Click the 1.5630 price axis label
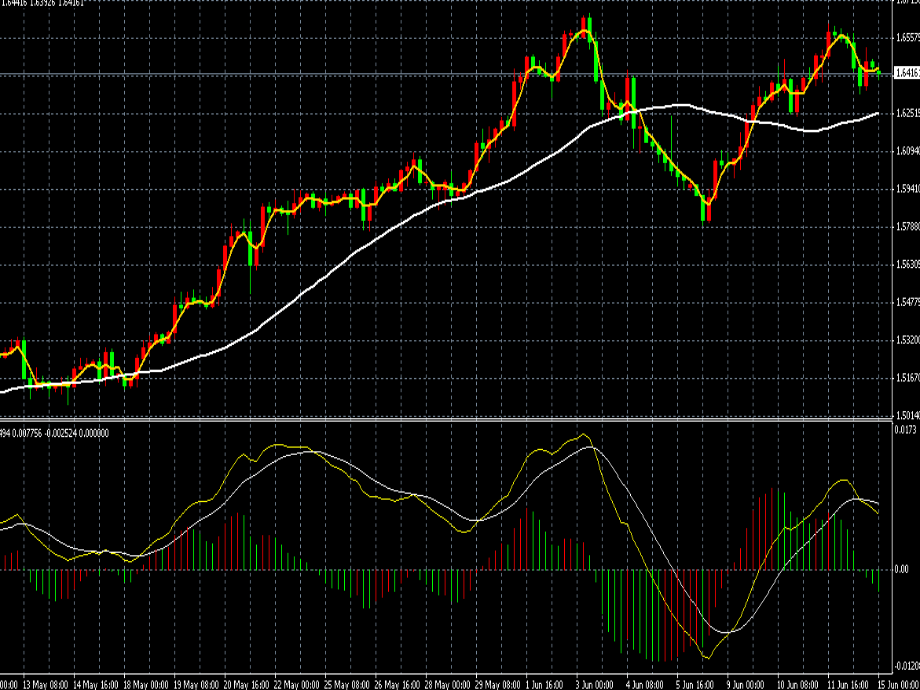The width and height of the screenshot is (920, 690). [x=908, y=265]
